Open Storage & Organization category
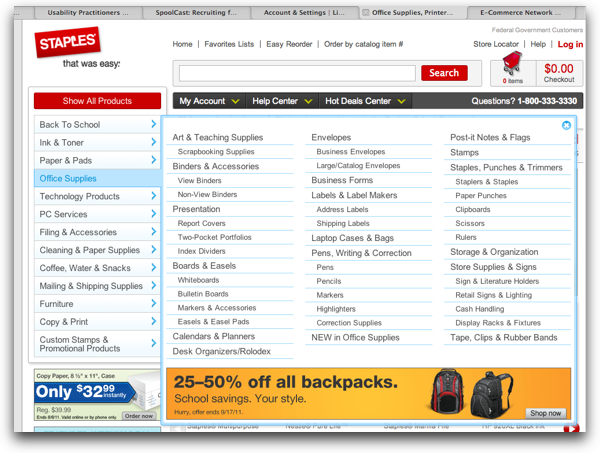 click(x=494, y=252)
